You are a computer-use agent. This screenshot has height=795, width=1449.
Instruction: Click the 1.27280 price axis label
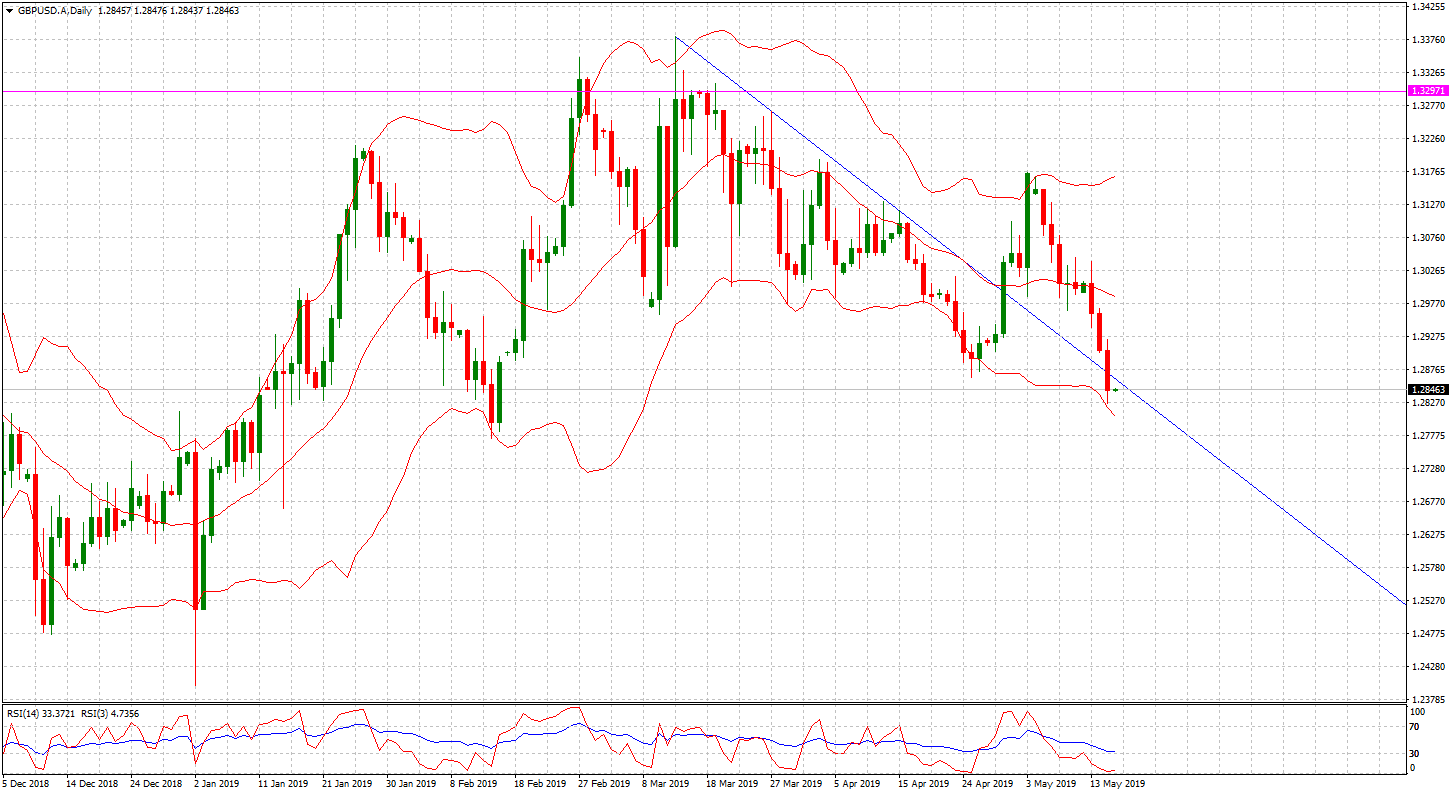1427,469
